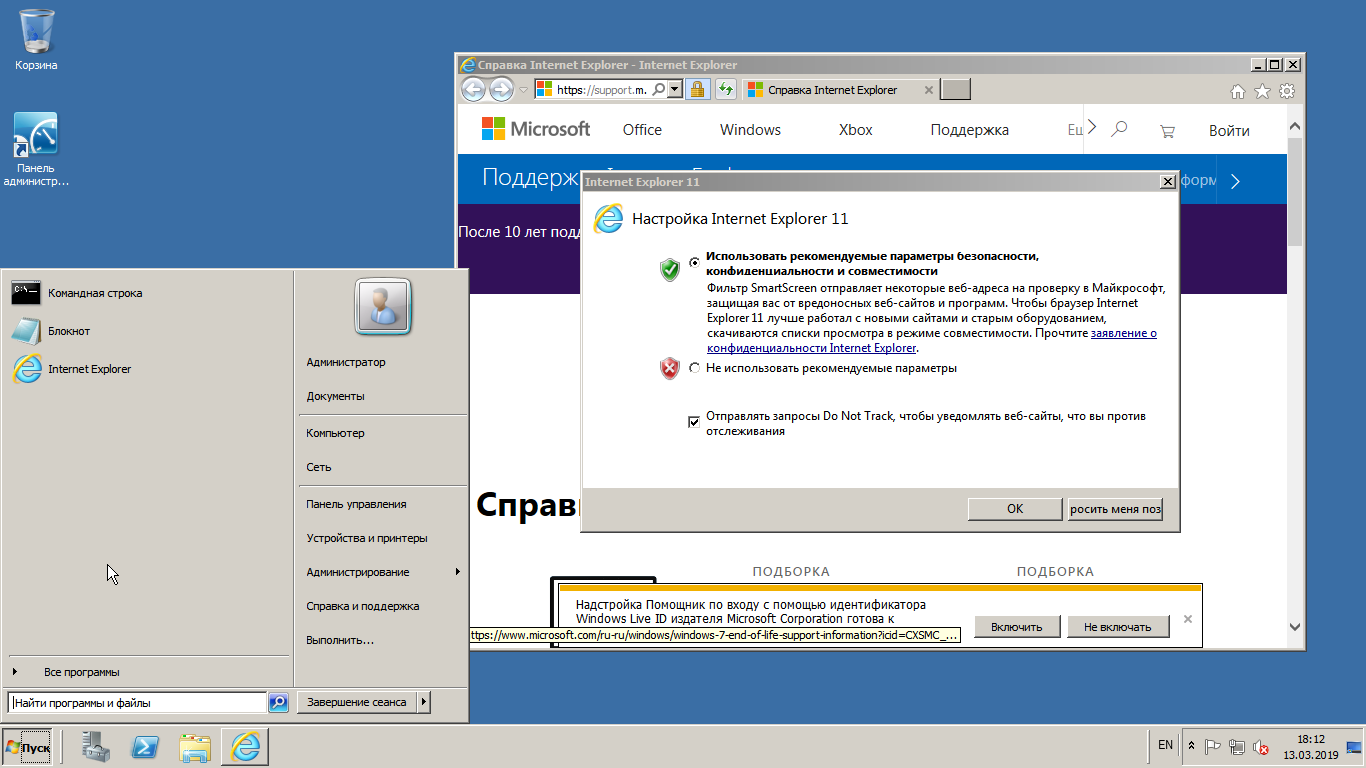Select recommended security settings radio option
Image resolution: width=1366 pixels, height=768 pixels.
(x=695, y=262)
